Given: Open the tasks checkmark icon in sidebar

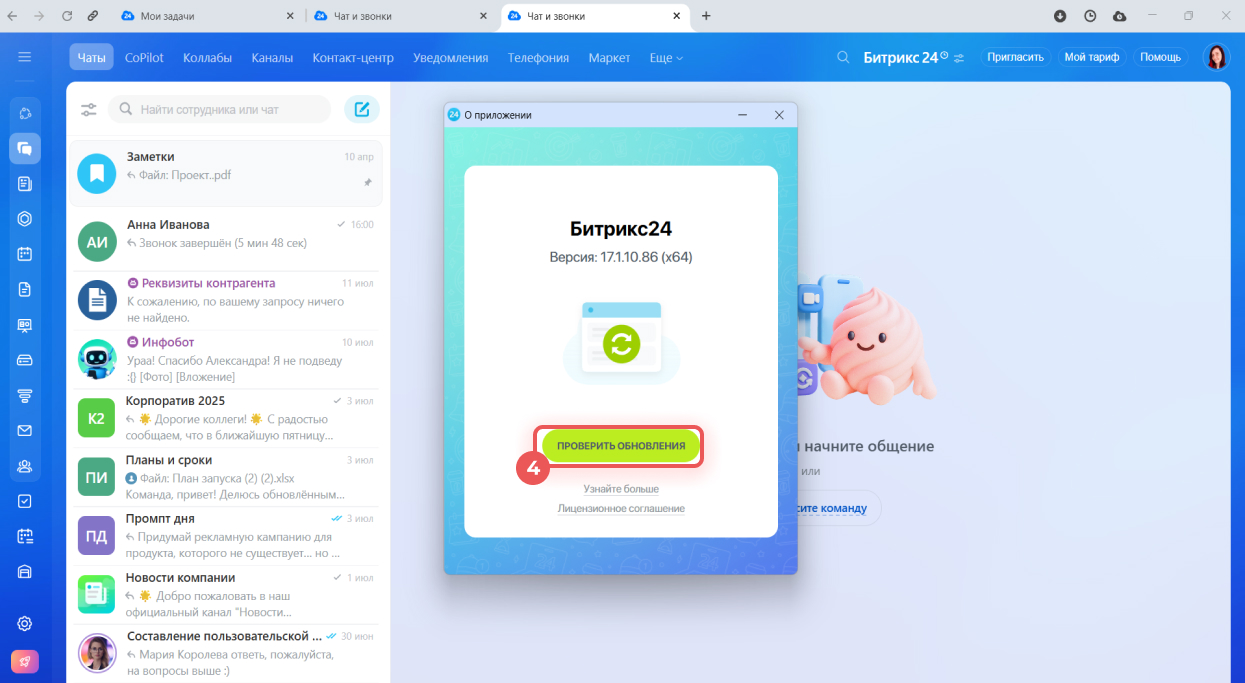Looking at the screenshot, I should 25,501.
